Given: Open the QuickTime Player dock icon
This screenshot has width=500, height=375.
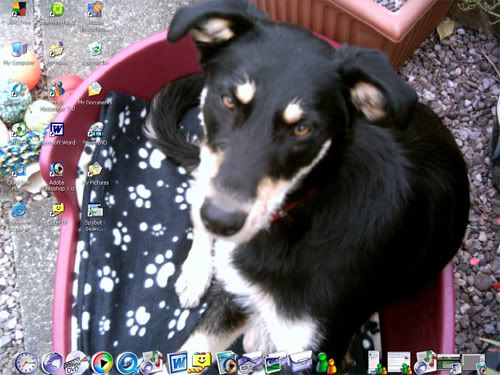Looking at the screenshot, I should [126, 363].
